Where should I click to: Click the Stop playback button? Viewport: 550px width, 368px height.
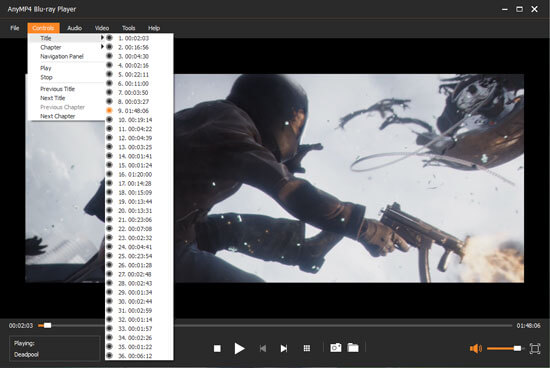point(217,348)
